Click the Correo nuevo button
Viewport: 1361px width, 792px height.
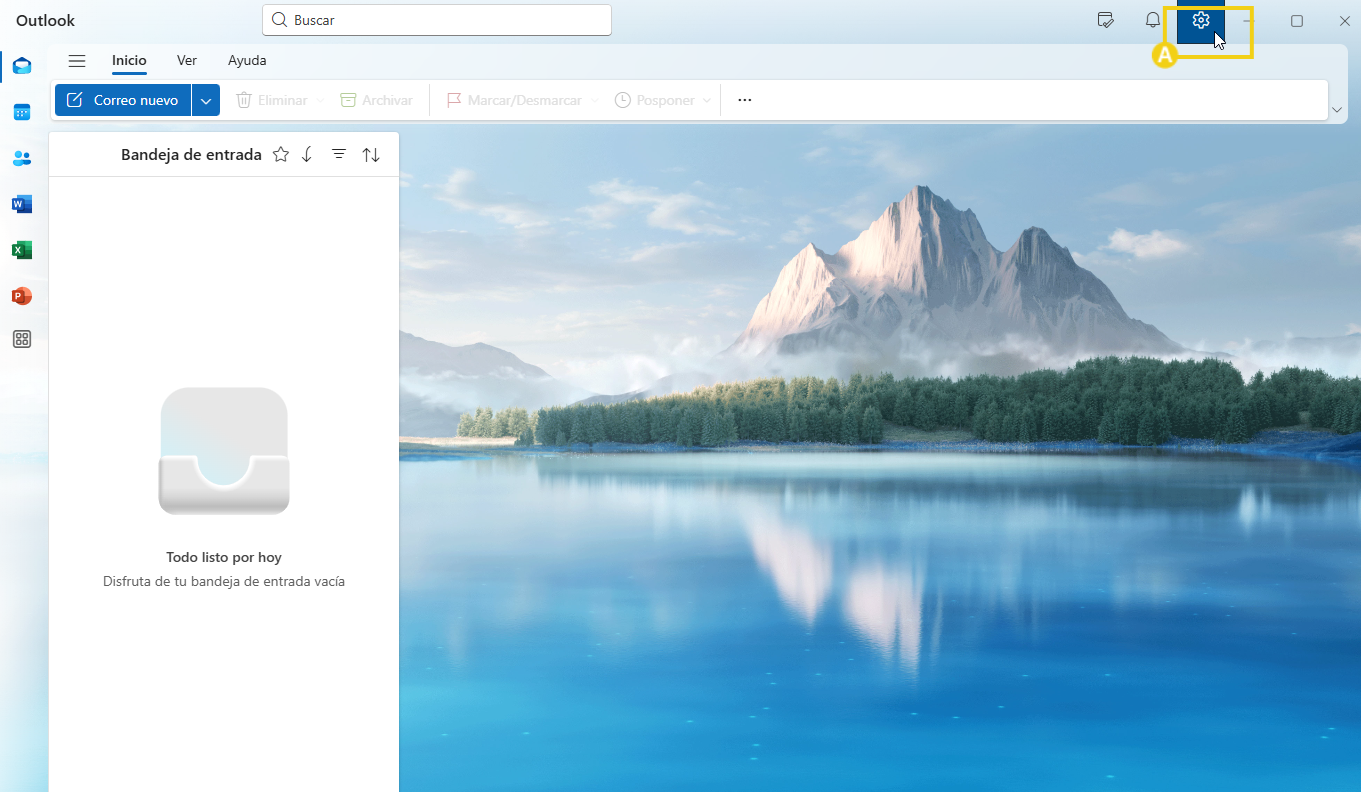(x=123, y=100)
